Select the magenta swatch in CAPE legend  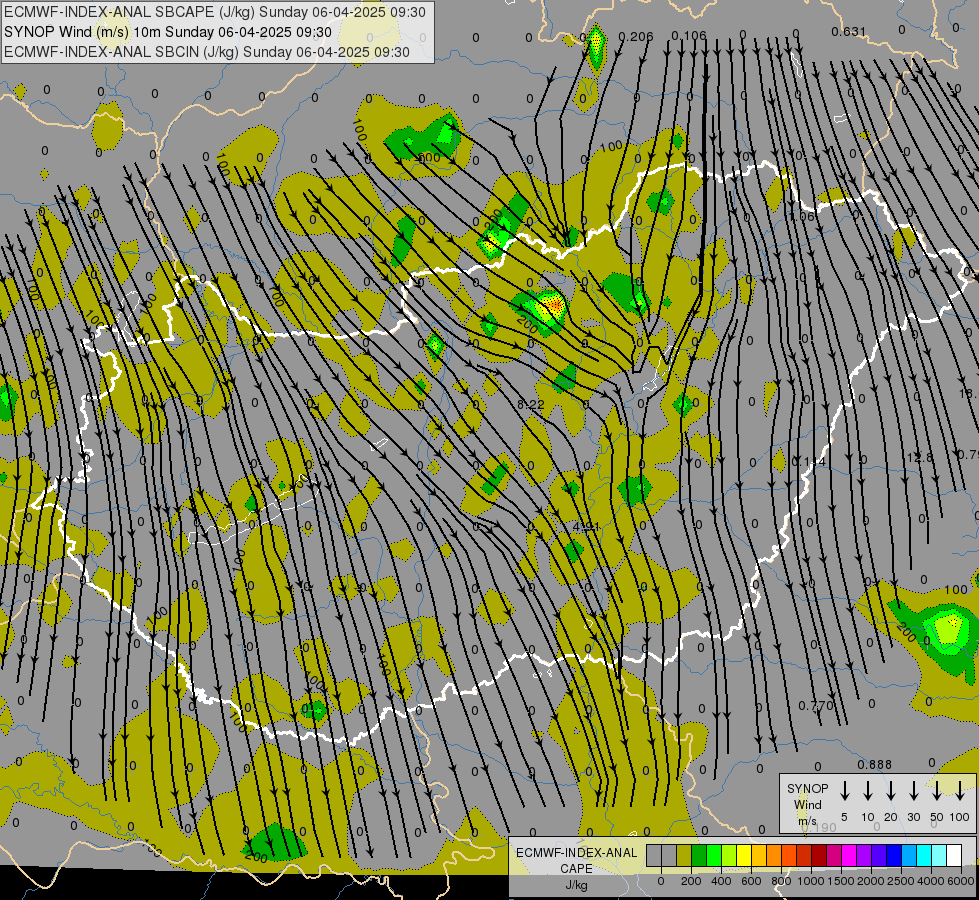849,856
